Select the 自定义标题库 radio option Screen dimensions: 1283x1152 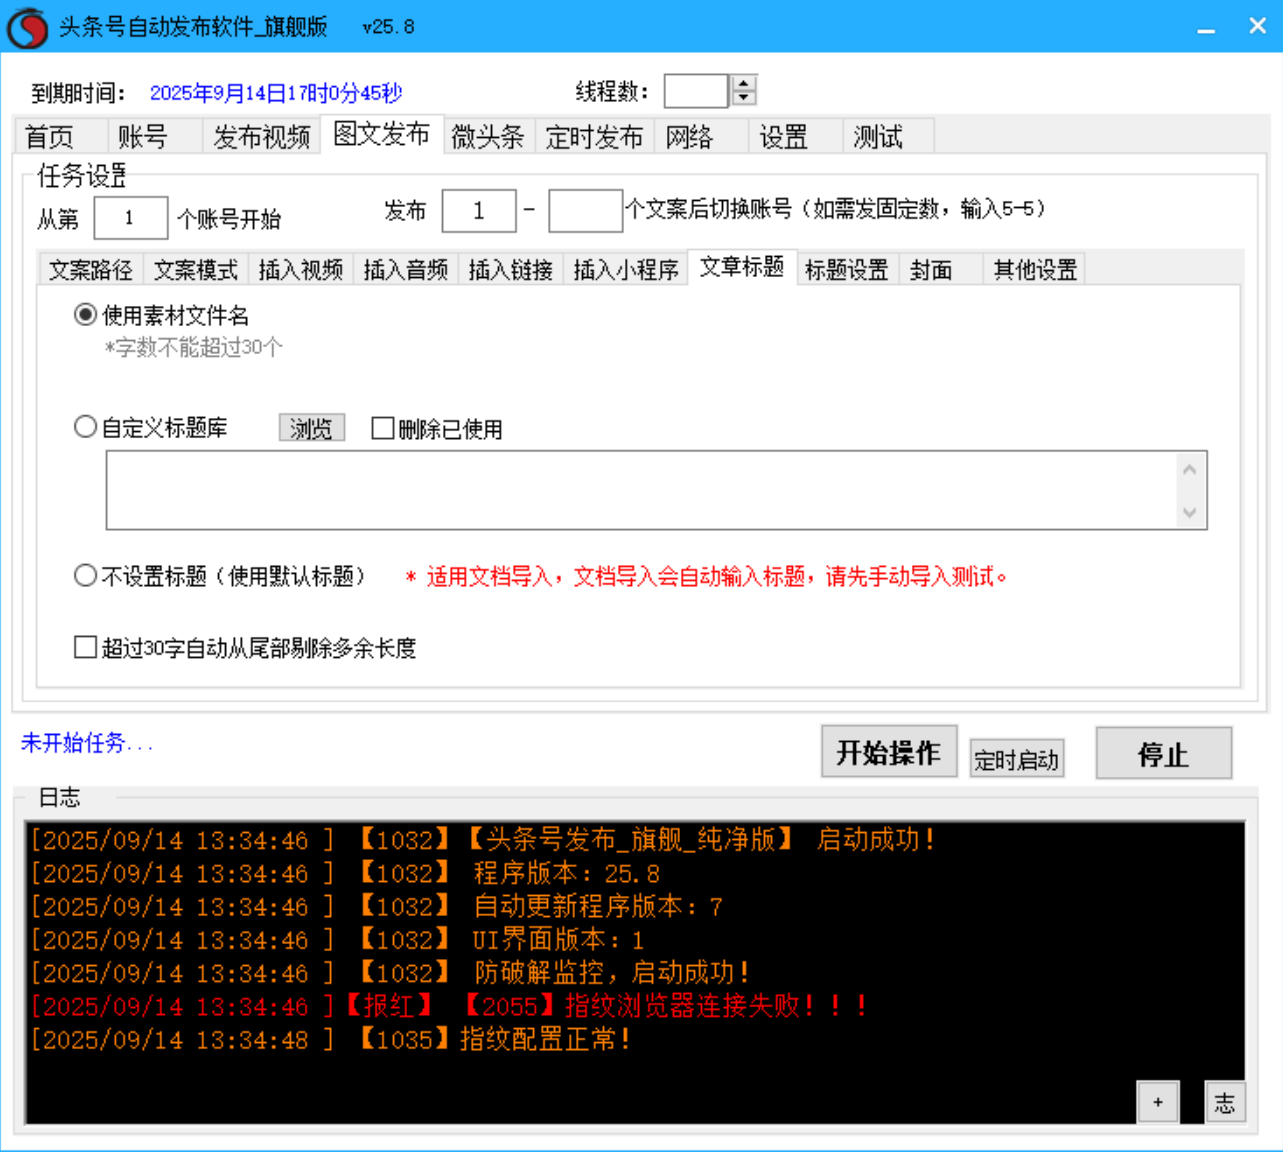pos(85,427)
